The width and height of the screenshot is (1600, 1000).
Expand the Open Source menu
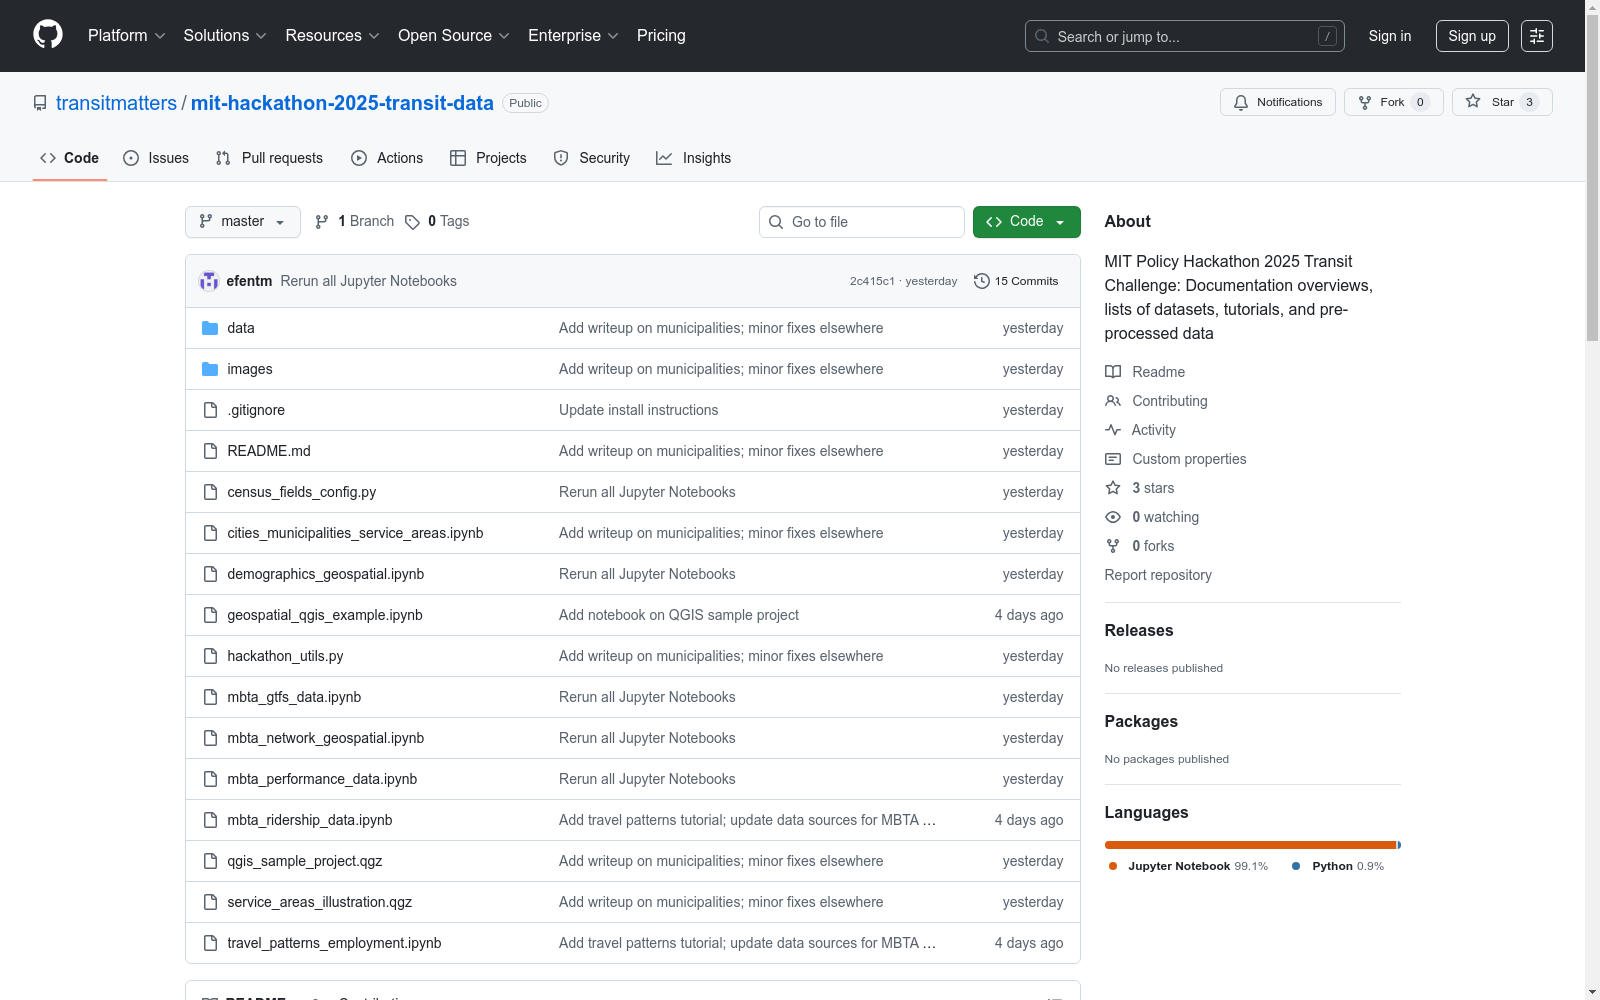pyautogui.click(x=454, y=36)
